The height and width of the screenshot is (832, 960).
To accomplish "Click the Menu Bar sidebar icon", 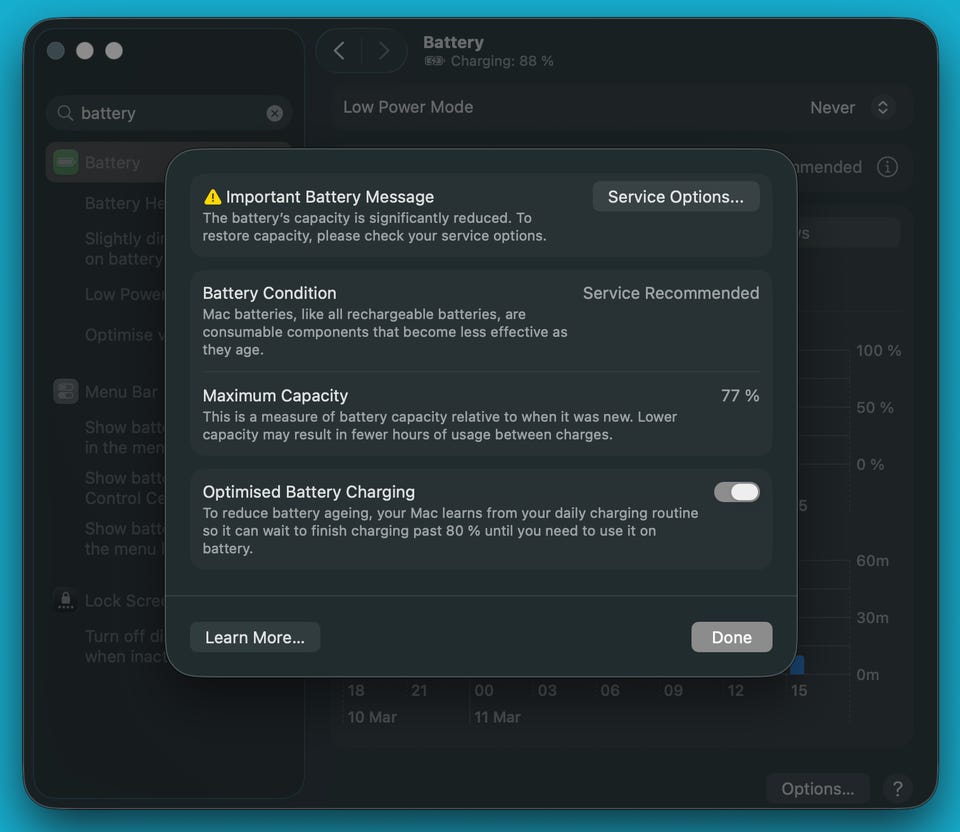I will pyautogui.click(x=66, y=392).
